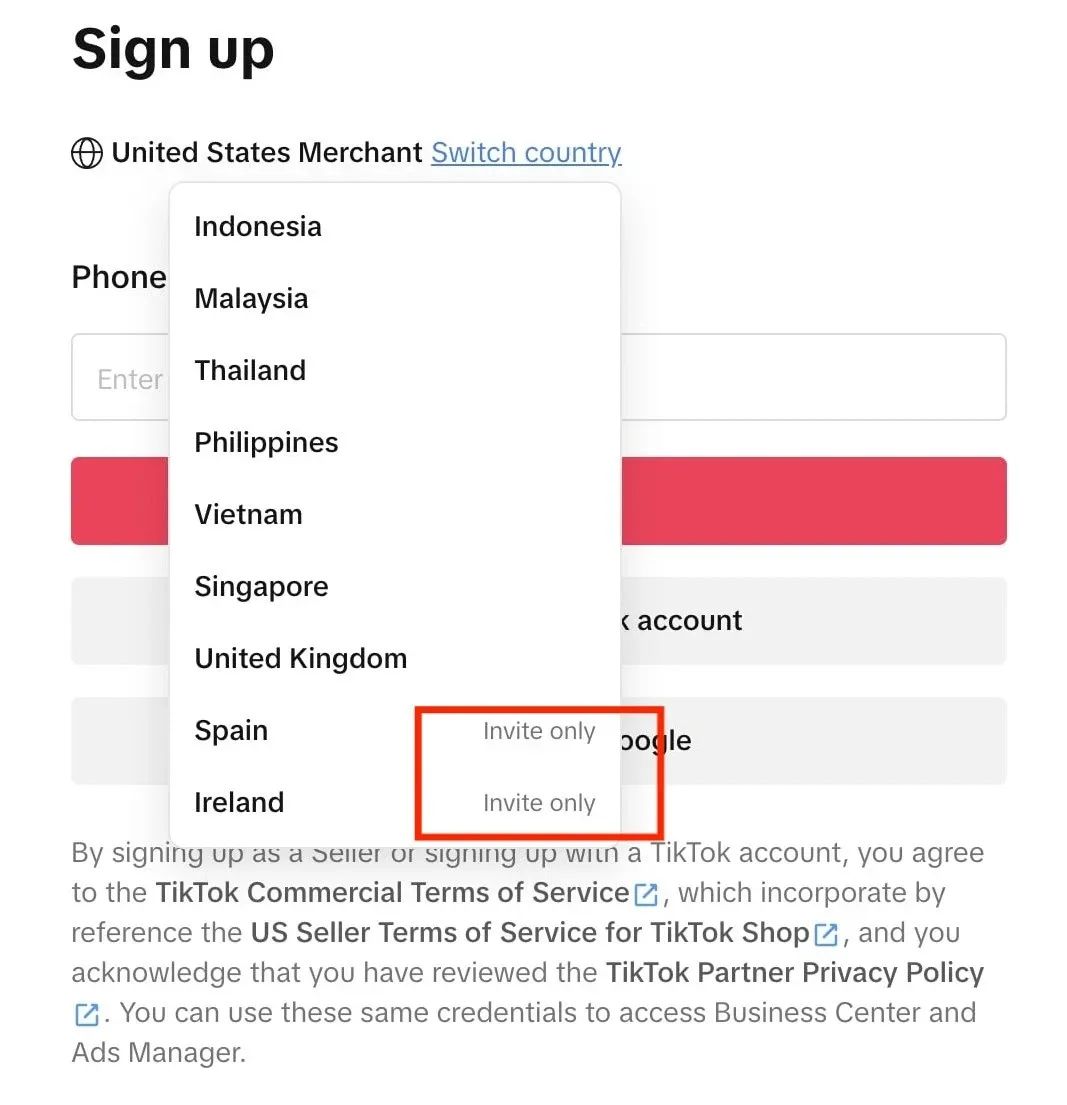Screen dimensions: 1067x1105
Task: Open external link icon after US Seller Terms
Action: pos(826,934)
